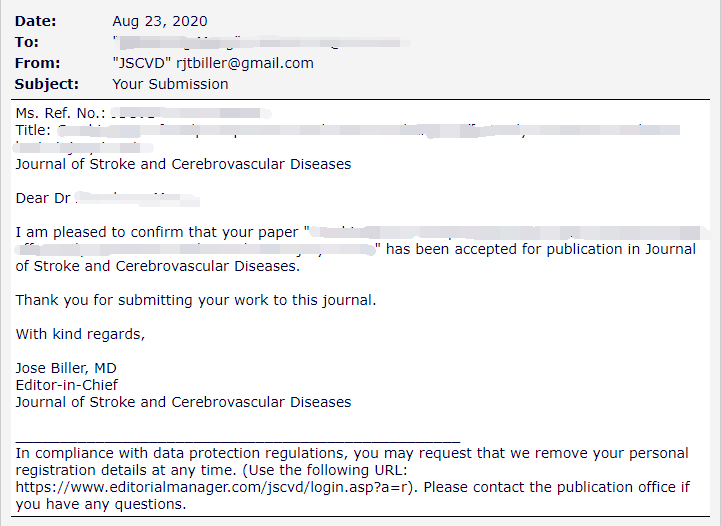The image size is (721, 526).
Task: Click the Title label in message body
Action: coord(33,130)
